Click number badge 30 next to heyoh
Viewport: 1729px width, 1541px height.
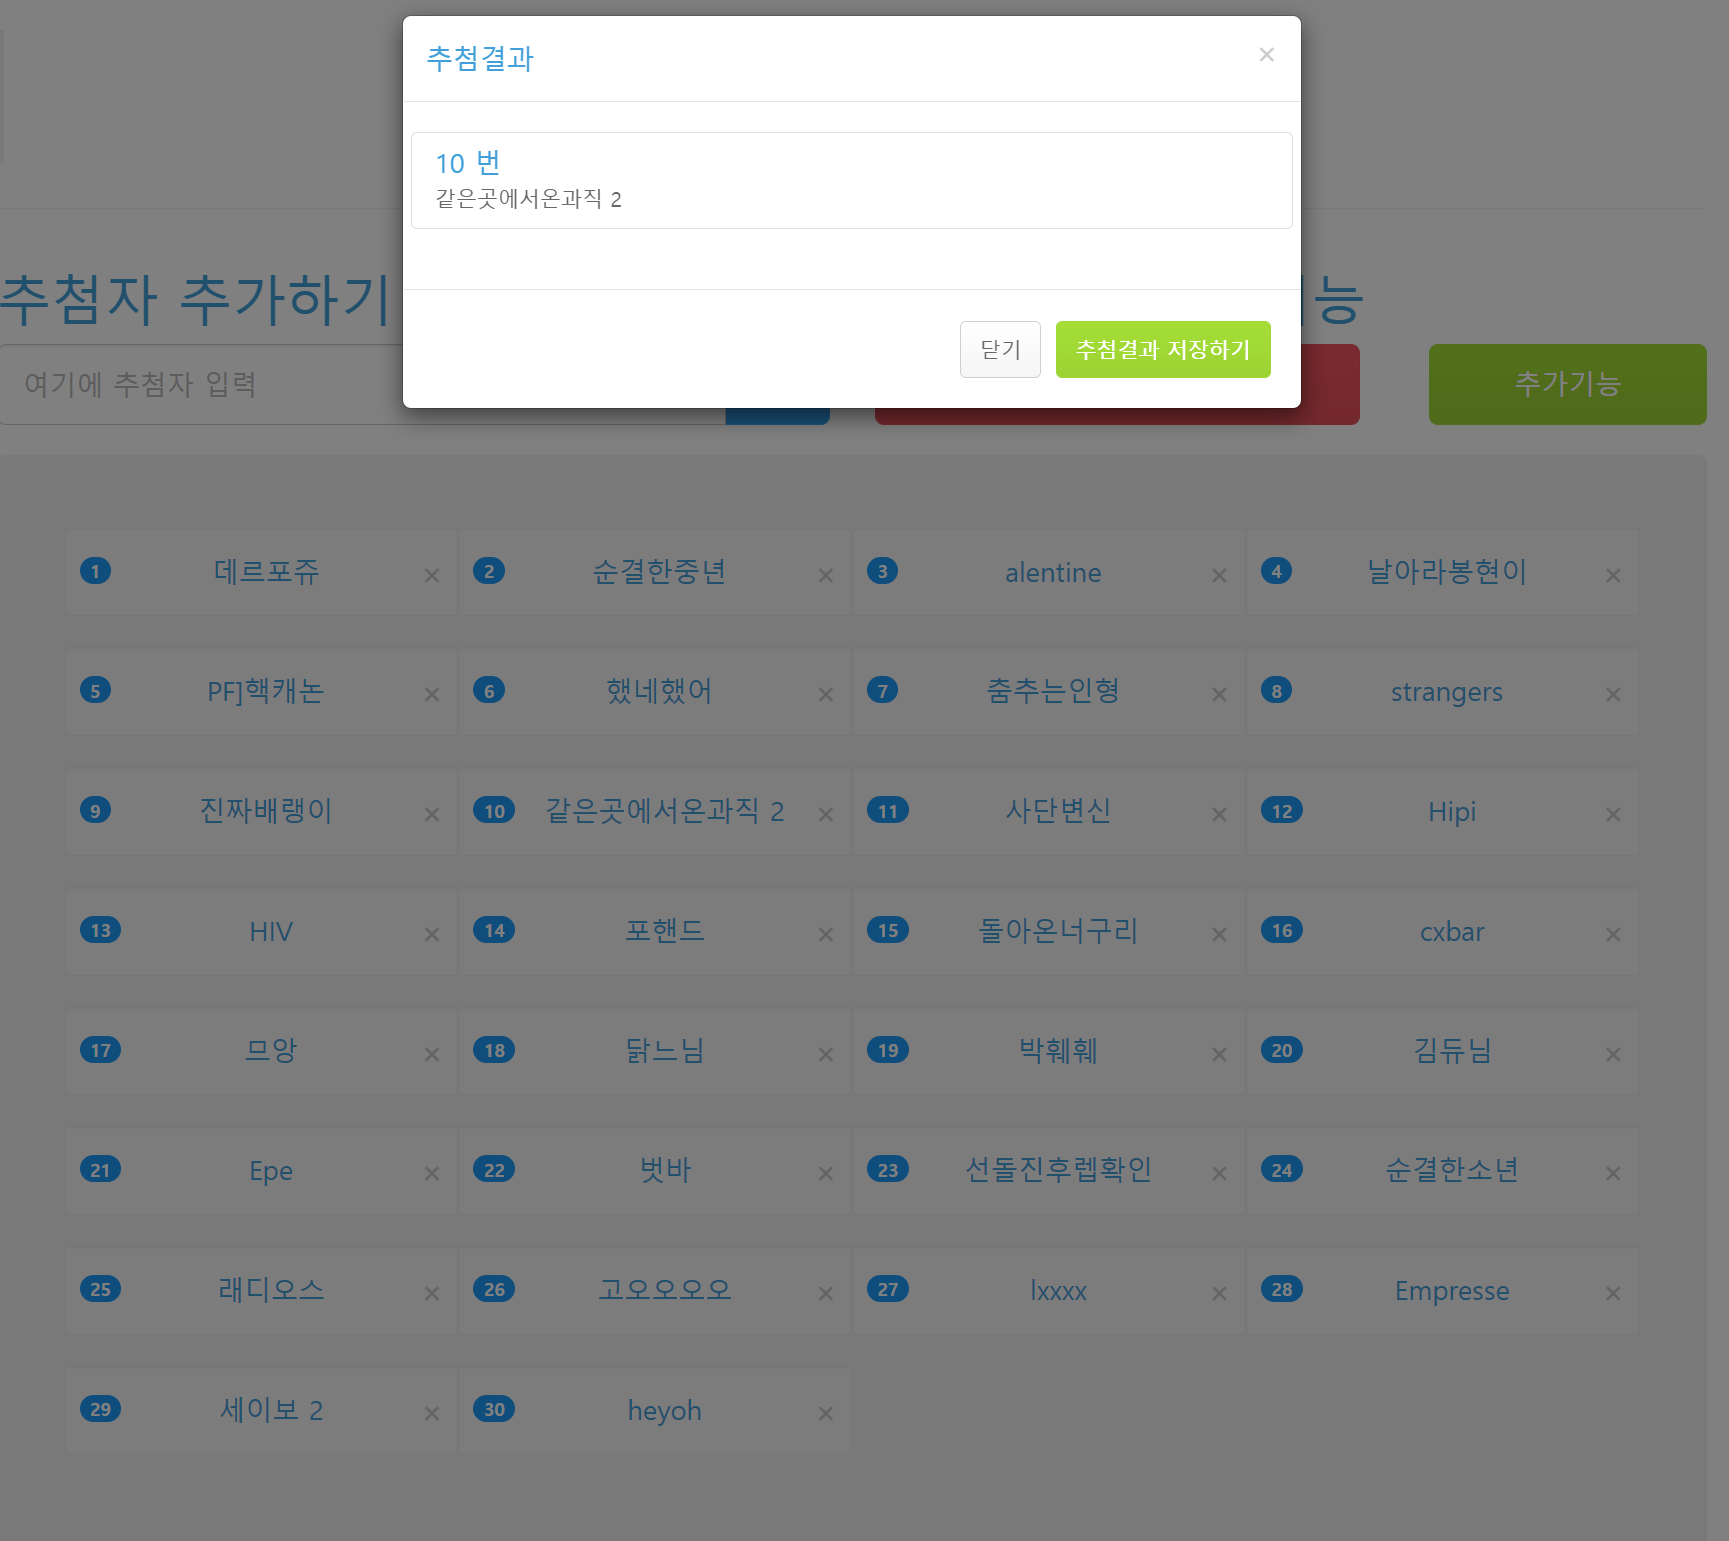click(x=494, y=1410)
